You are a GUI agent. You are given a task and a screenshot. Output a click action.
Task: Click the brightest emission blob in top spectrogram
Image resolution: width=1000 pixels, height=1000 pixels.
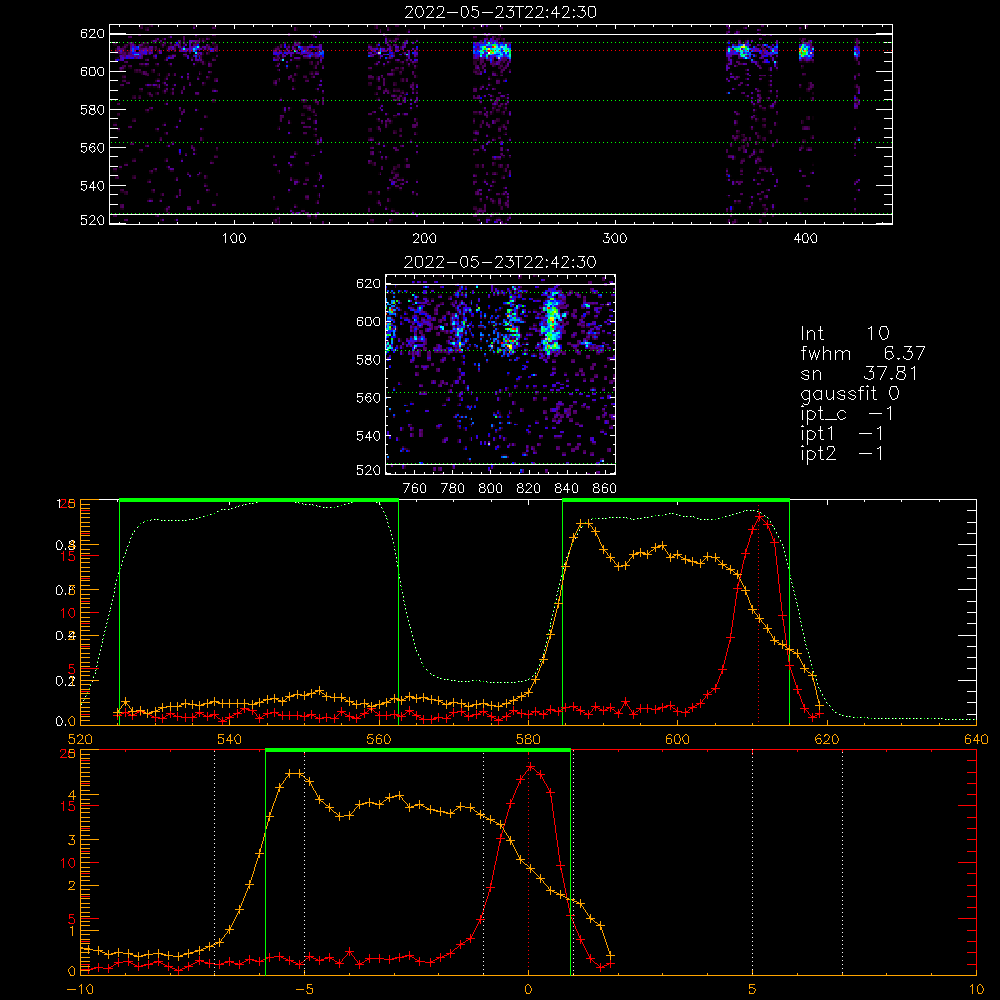(x=492, y=50)
